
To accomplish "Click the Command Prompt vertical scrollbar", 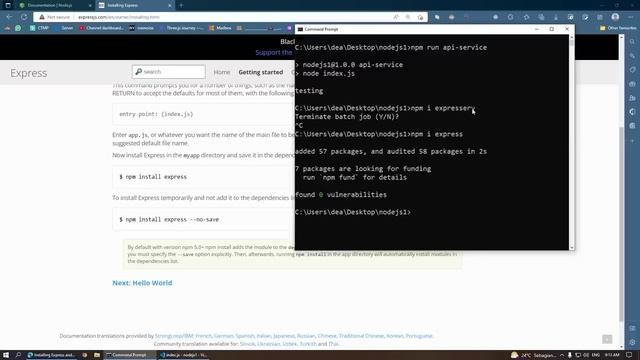I will pos(571,142).
